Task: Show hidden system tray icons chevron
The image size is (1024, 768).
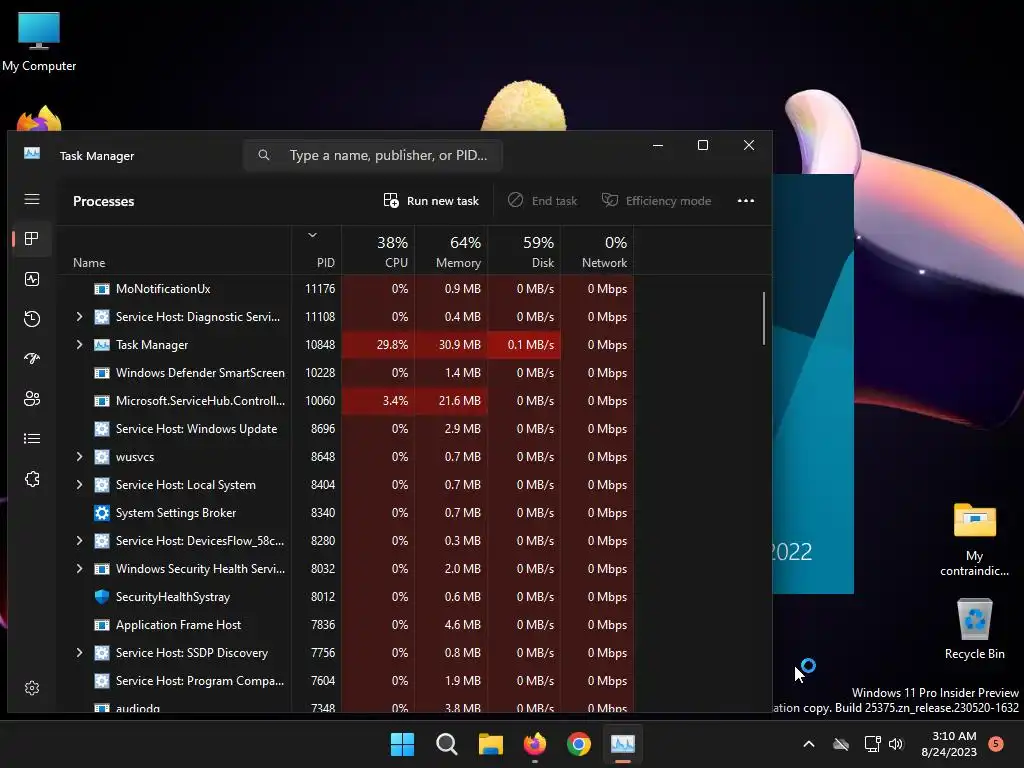Action: [x=808, y=744]
